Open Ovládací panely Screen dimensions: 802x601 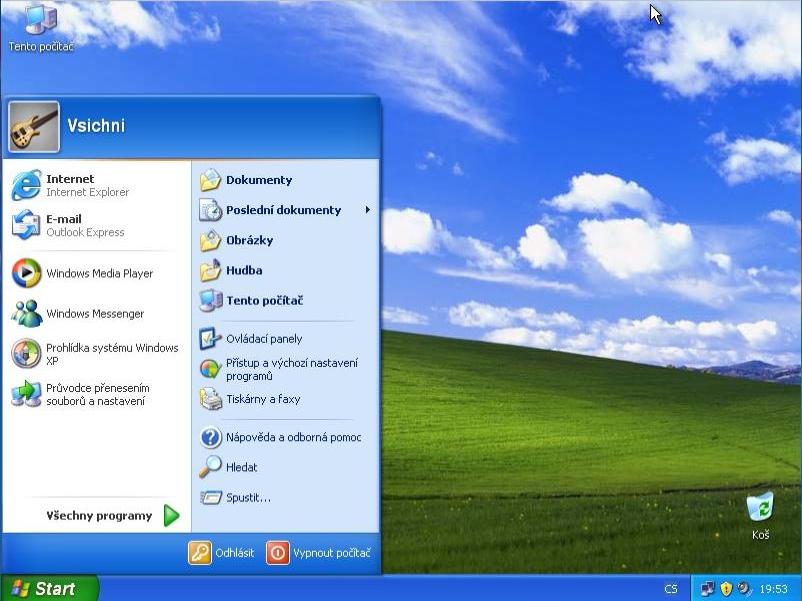click(x=286, y=339)
